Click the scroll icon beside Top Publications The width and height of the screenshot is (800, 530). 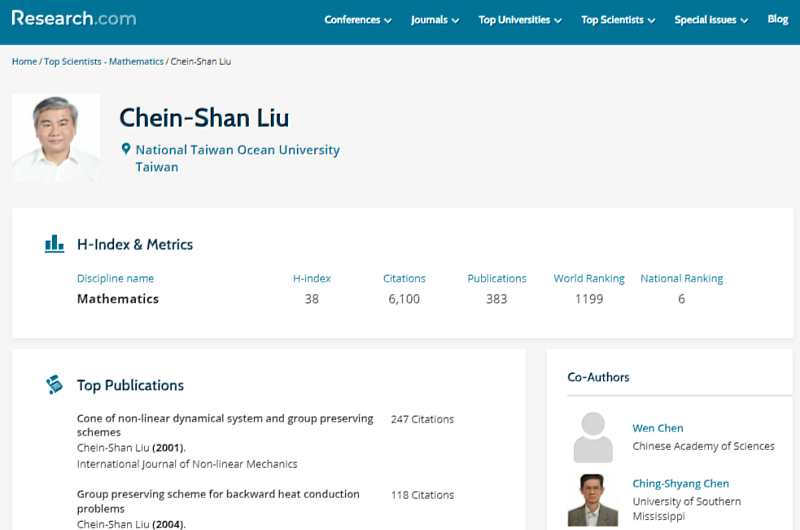[x=55, y=385]
